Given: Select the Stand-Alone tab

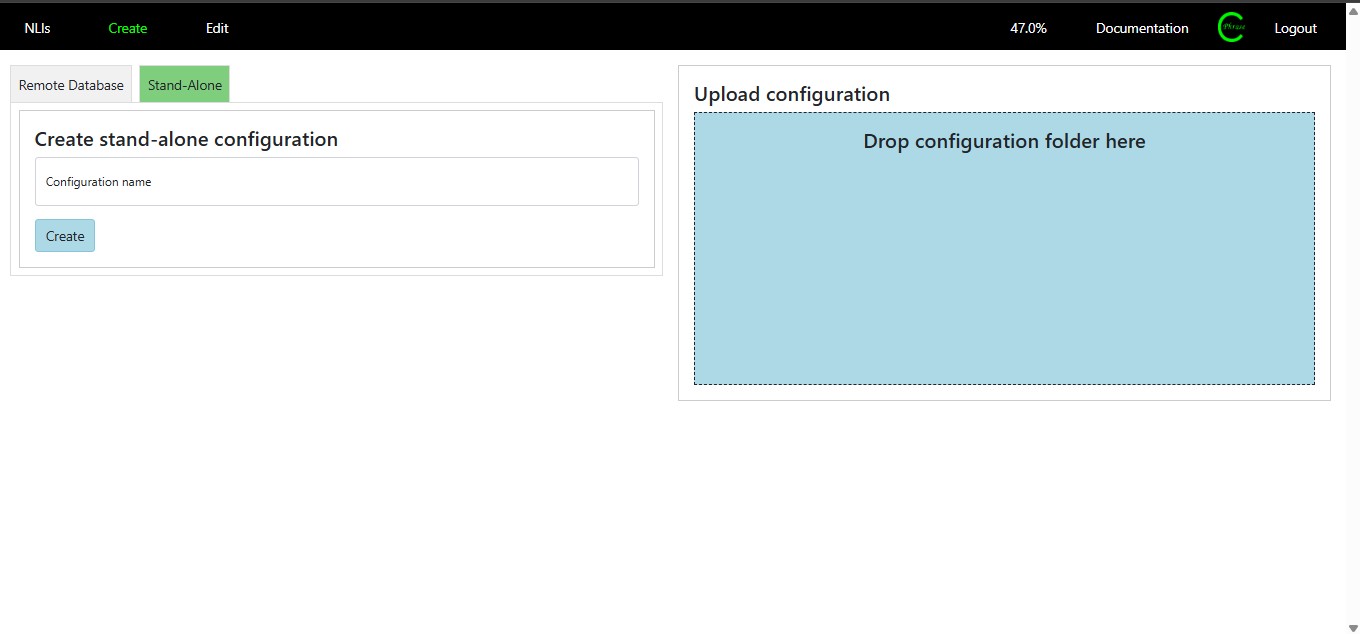Looking at the screenshot, I should 185,85.
